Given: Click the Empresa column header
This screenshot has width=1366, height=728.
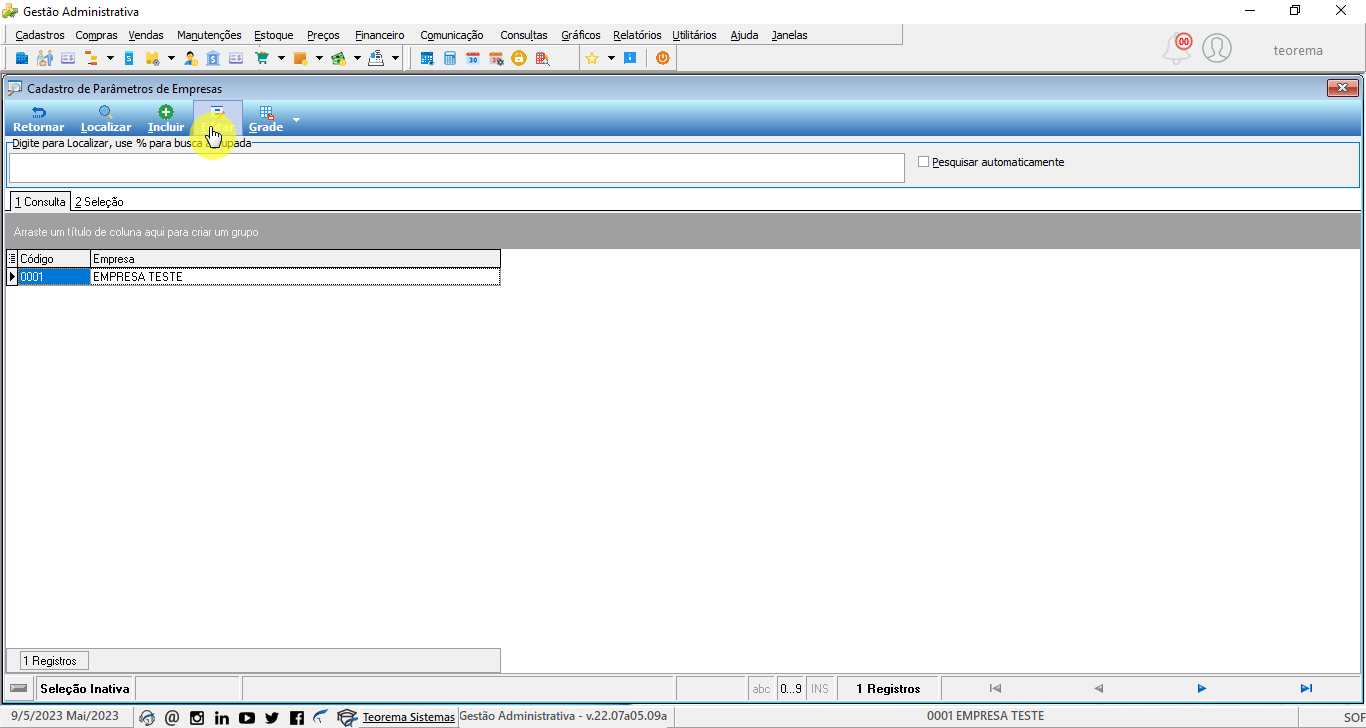Looking at the screenshot, I should tap(295, 259).
